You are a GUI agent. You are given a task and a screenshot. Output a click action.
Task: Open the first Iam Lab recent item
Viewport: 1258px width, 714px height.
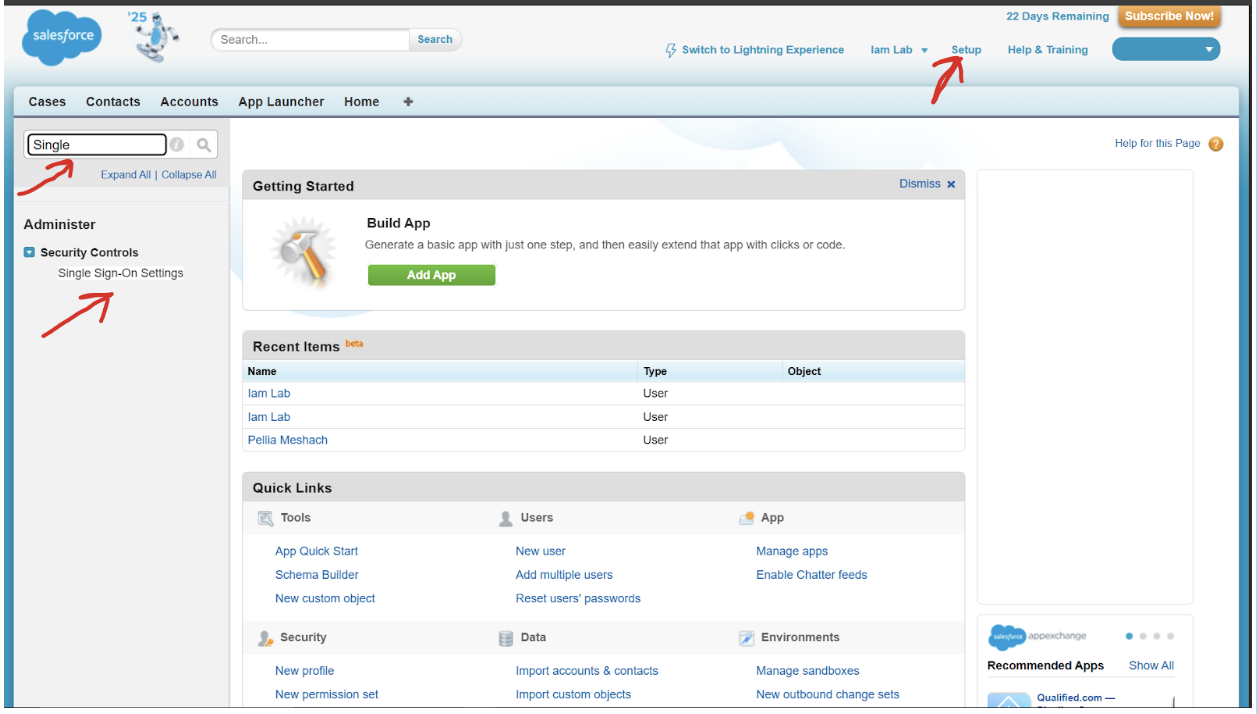pyautogui.click(x=269, y=393)
